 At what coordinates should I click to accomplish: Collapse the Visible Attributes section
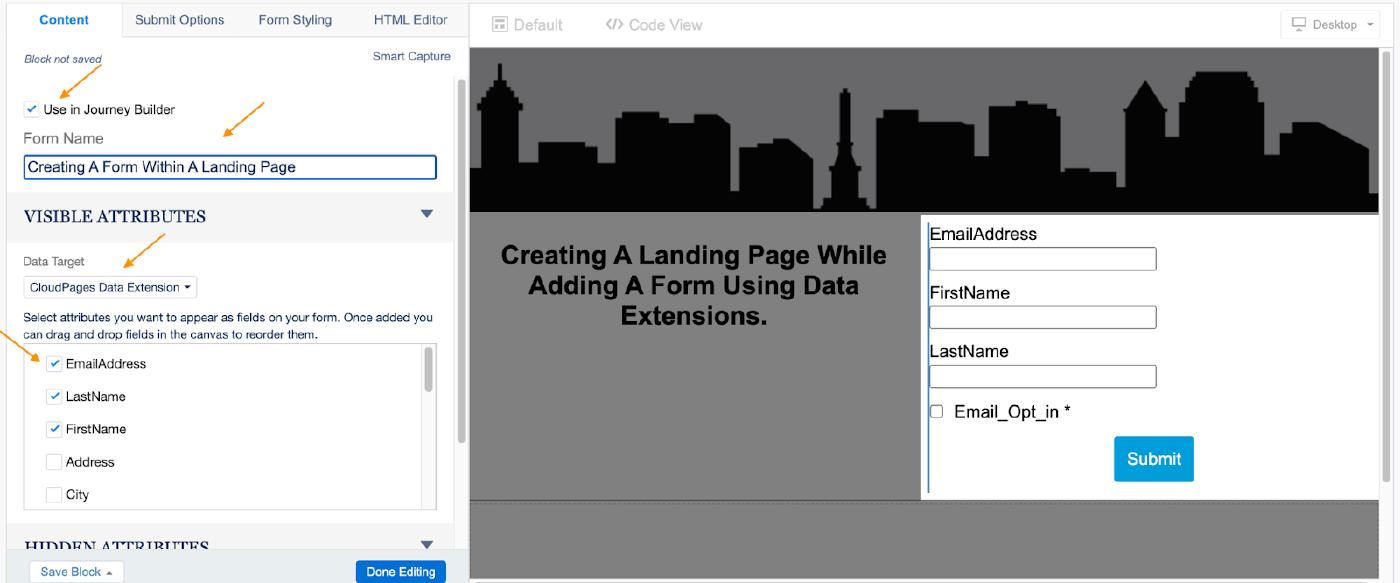pyautogui.click(x=427, y=214)
